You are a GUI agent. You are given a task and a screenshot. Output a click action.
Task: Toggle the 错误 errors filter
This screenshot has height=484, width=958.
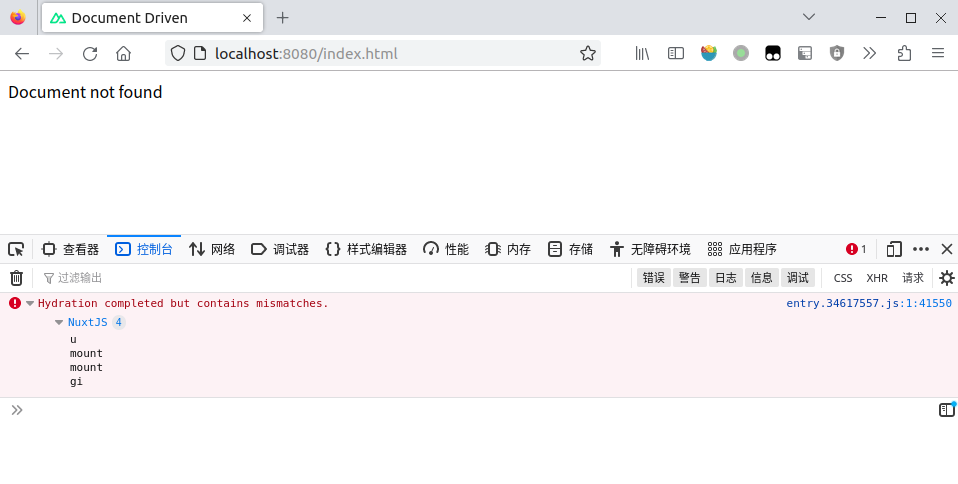[x=654, y=278]
